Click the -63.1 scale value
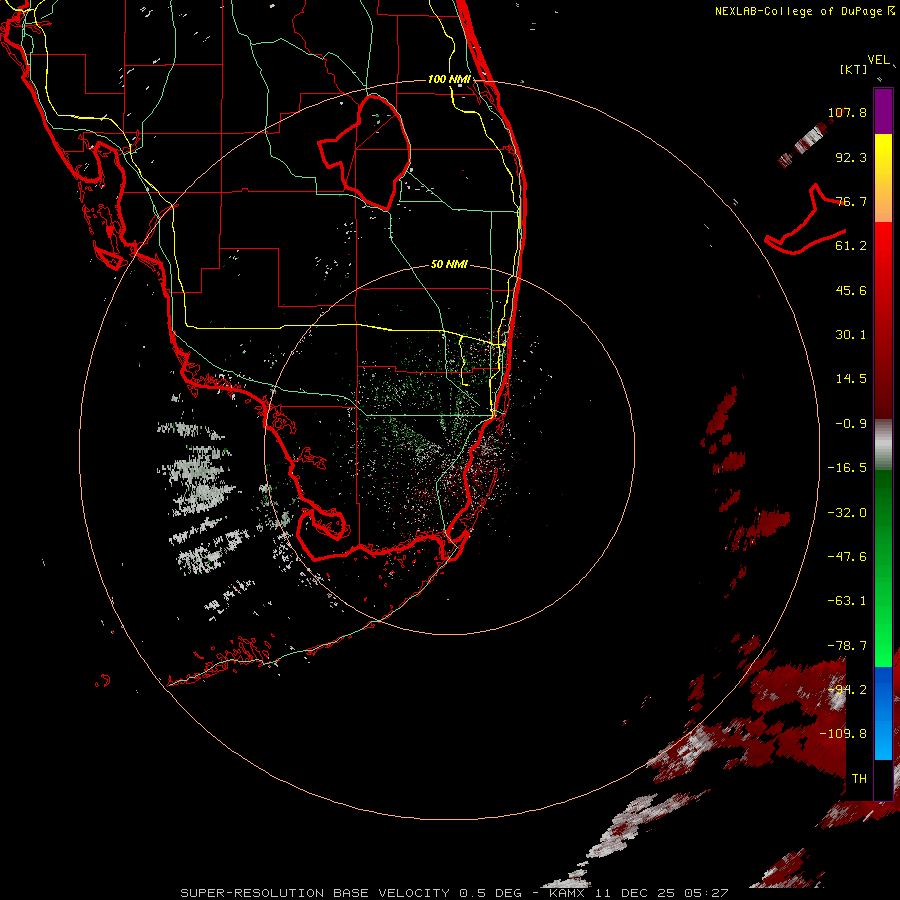The height and width of the screenshot is (900, 900). pos(847,601)
